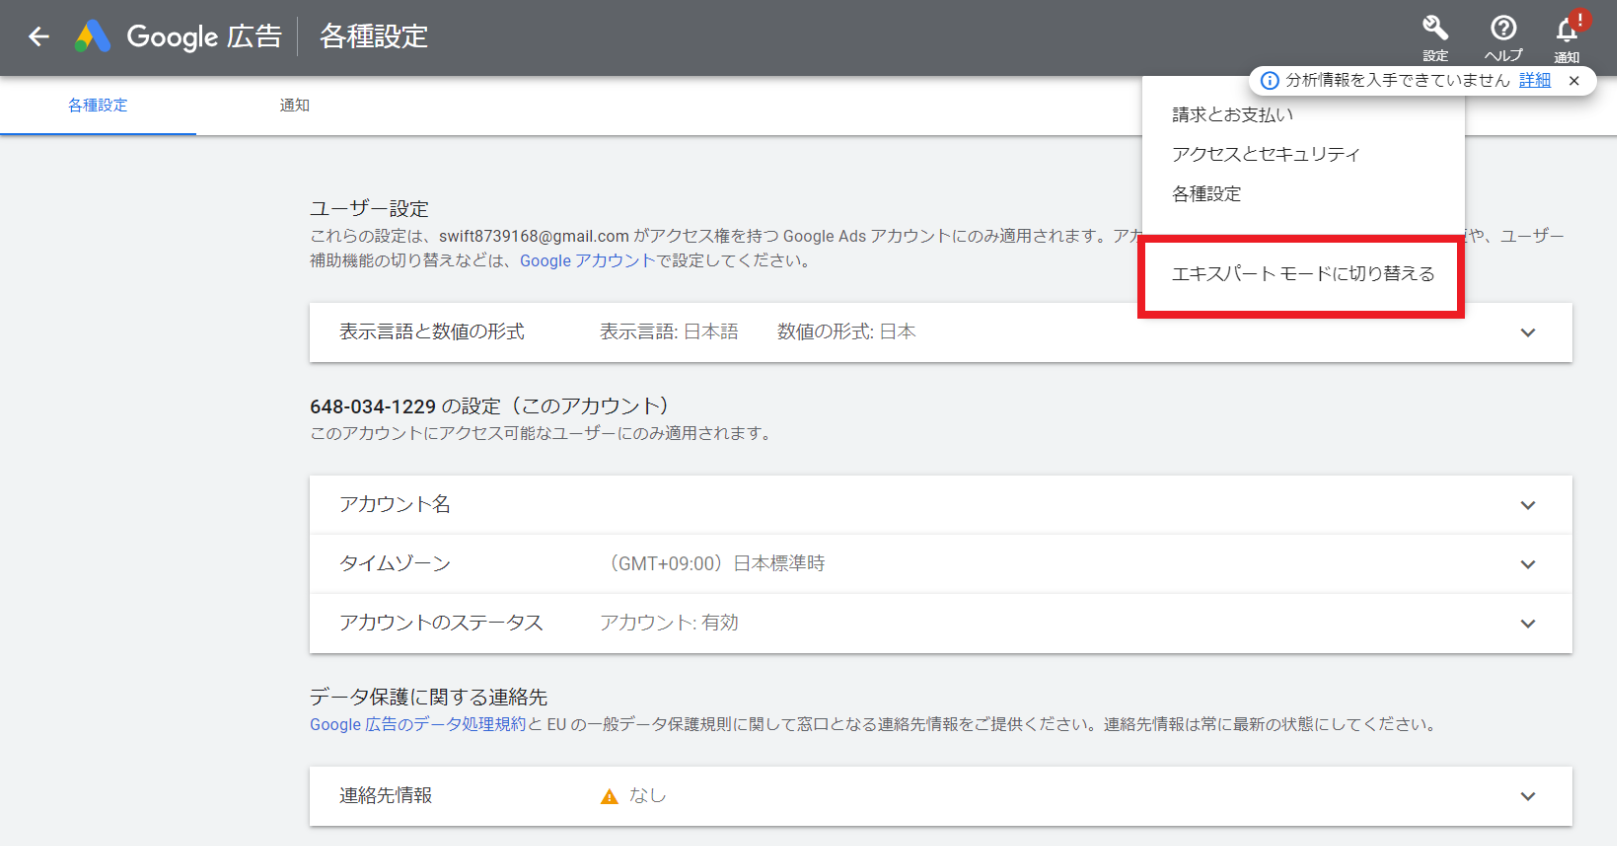
Task: Click the info icon in the analytics notice
Action: [x=1269, y=81]
